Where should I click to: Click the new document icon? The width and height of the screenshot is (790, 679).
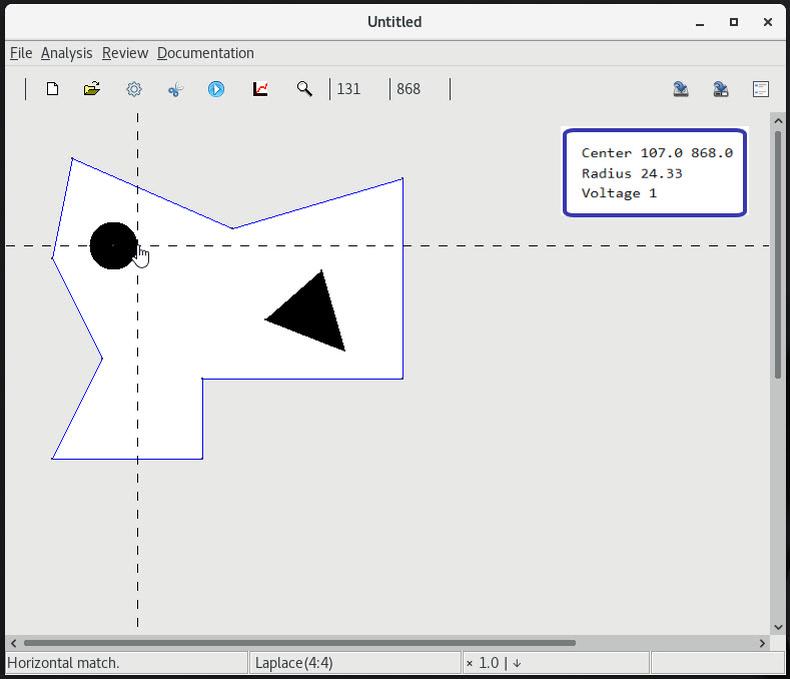click(x=52, y=89)
